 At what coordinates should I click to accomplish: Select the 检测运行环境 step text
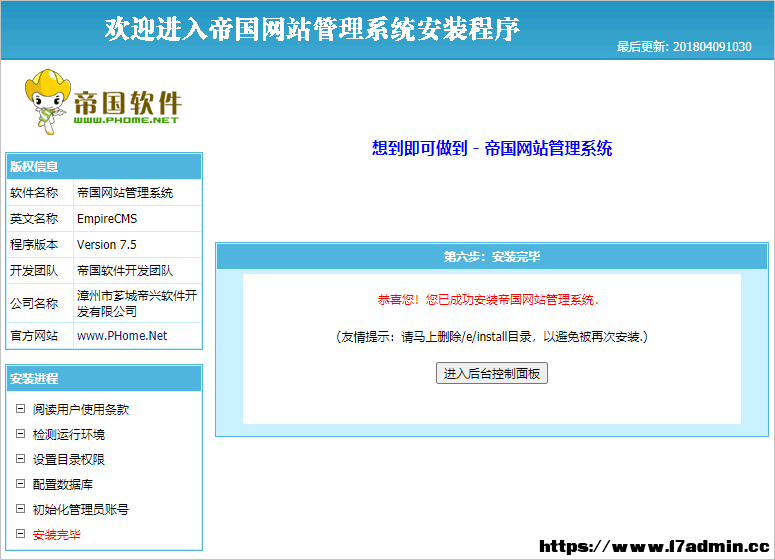click(69, 434)
